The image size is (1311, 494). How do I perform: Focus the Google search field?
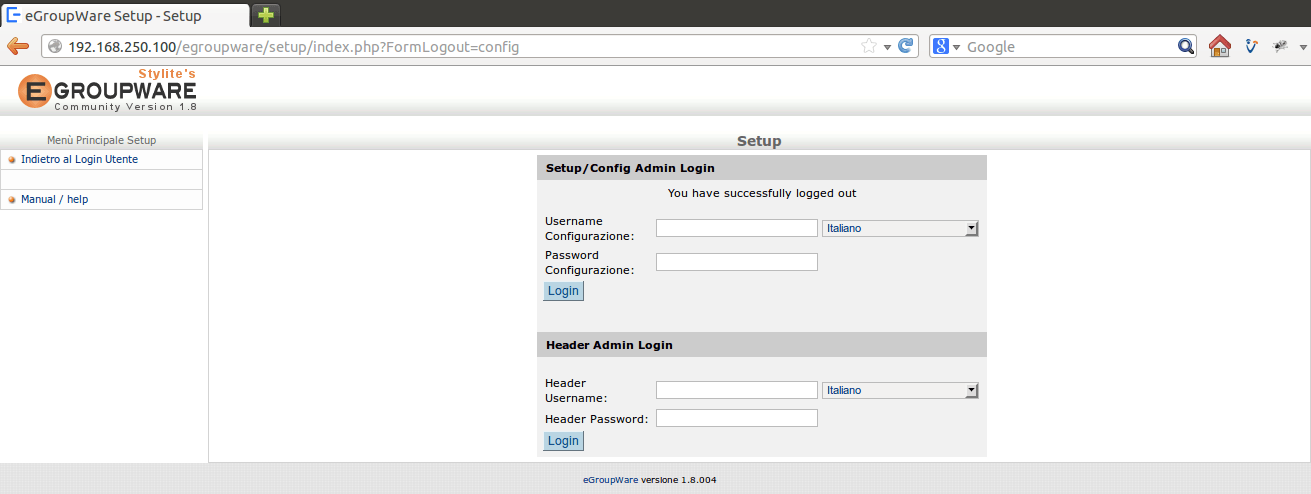coord(1068,46)
